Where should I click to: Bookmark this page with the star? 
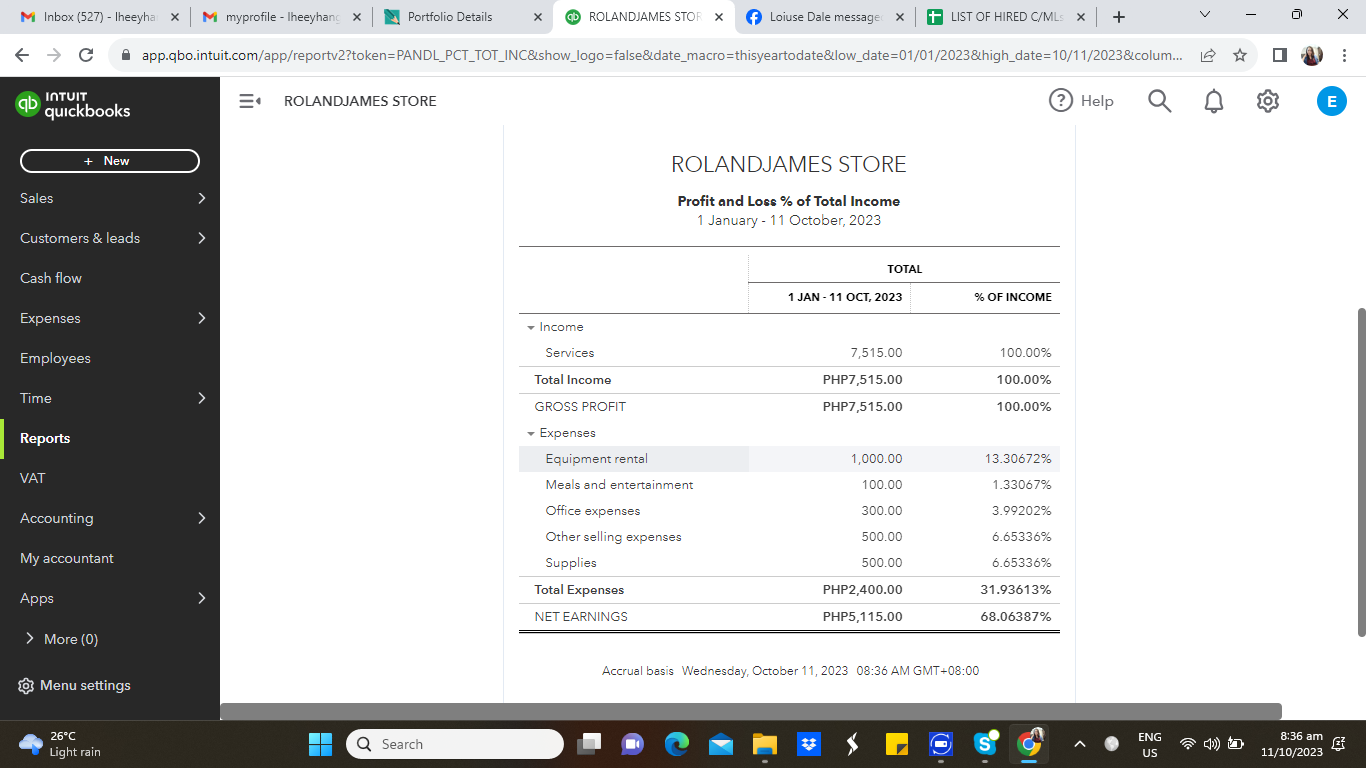click(x=1240, y=55)
